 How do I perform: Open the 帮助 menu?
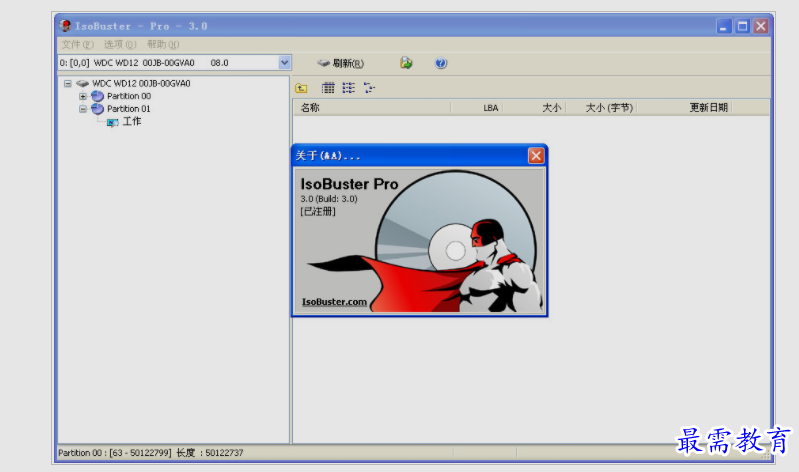[163, 44]
